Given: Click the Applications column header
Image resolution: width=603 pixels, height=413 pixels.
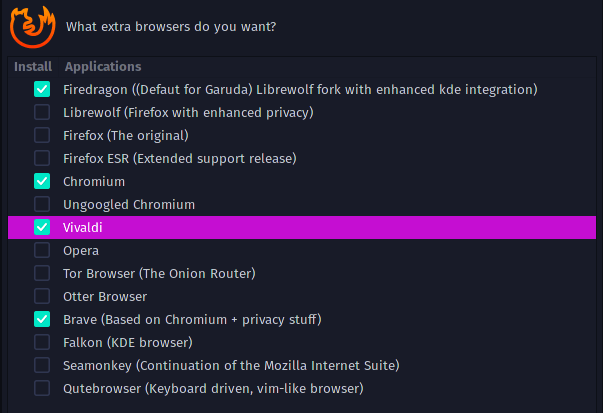Looking at the screenshot, I should pos(103,67).
